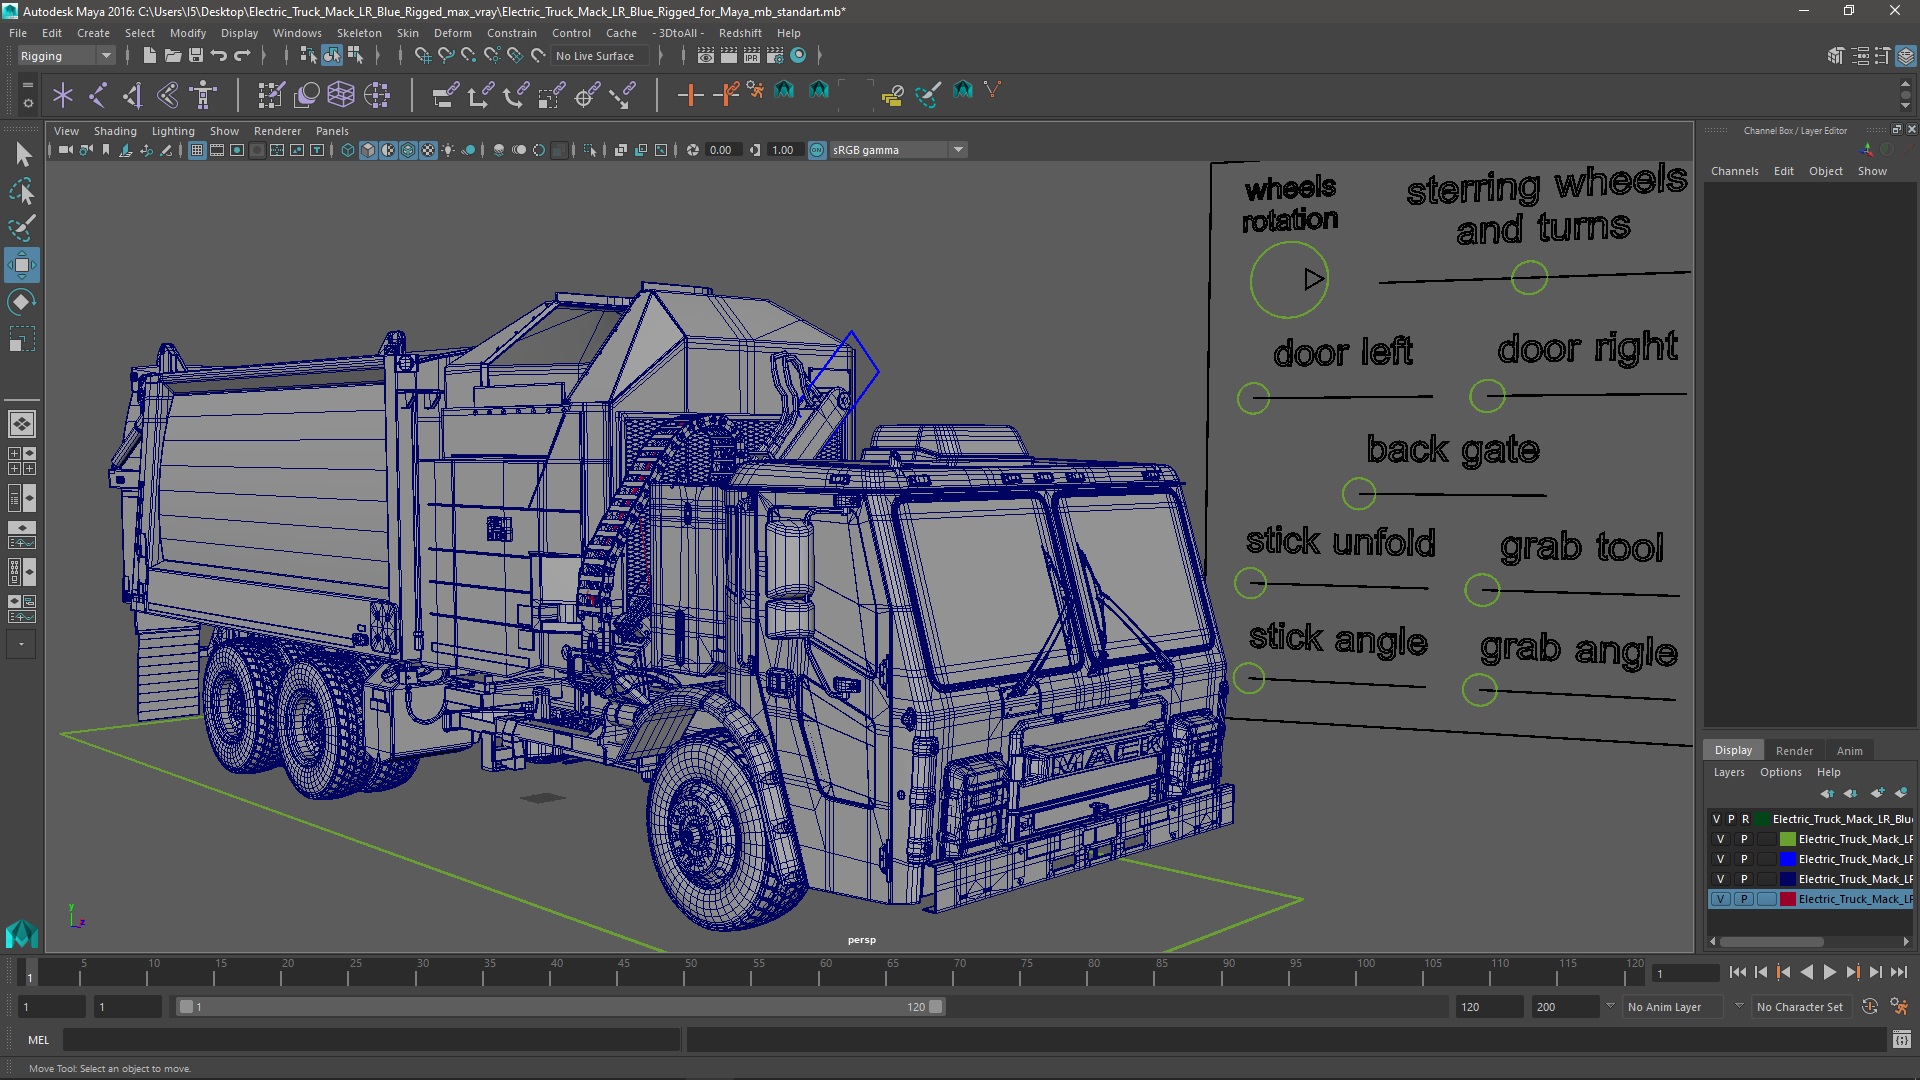Play animation with wheels rotation control
1920x1080 pixels.
pos(1309,277)
